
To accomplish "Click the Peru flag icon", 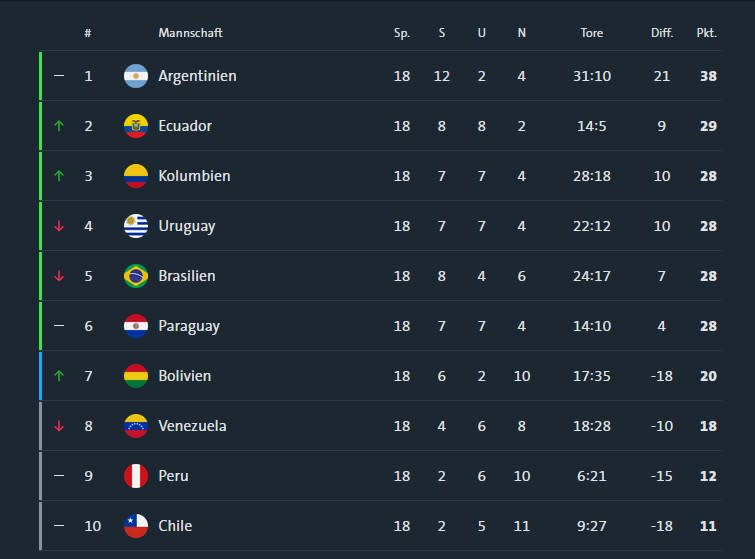I will pyautogui.click(x=136, y=476).
